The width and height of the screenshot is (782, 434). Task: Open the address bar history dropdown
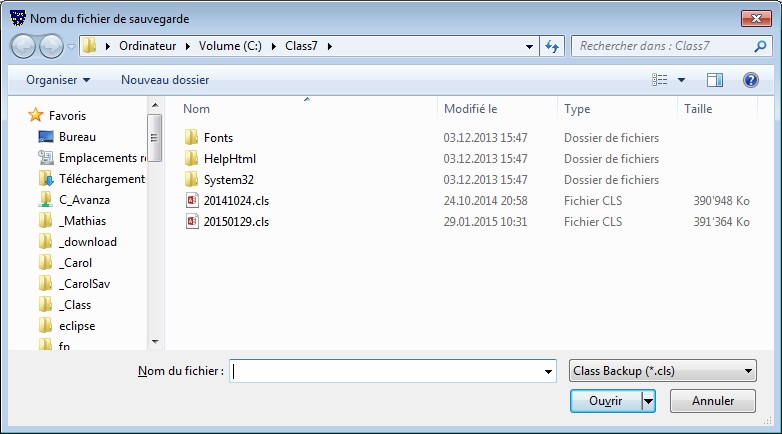pyautogui.click(x=529, y=46)
